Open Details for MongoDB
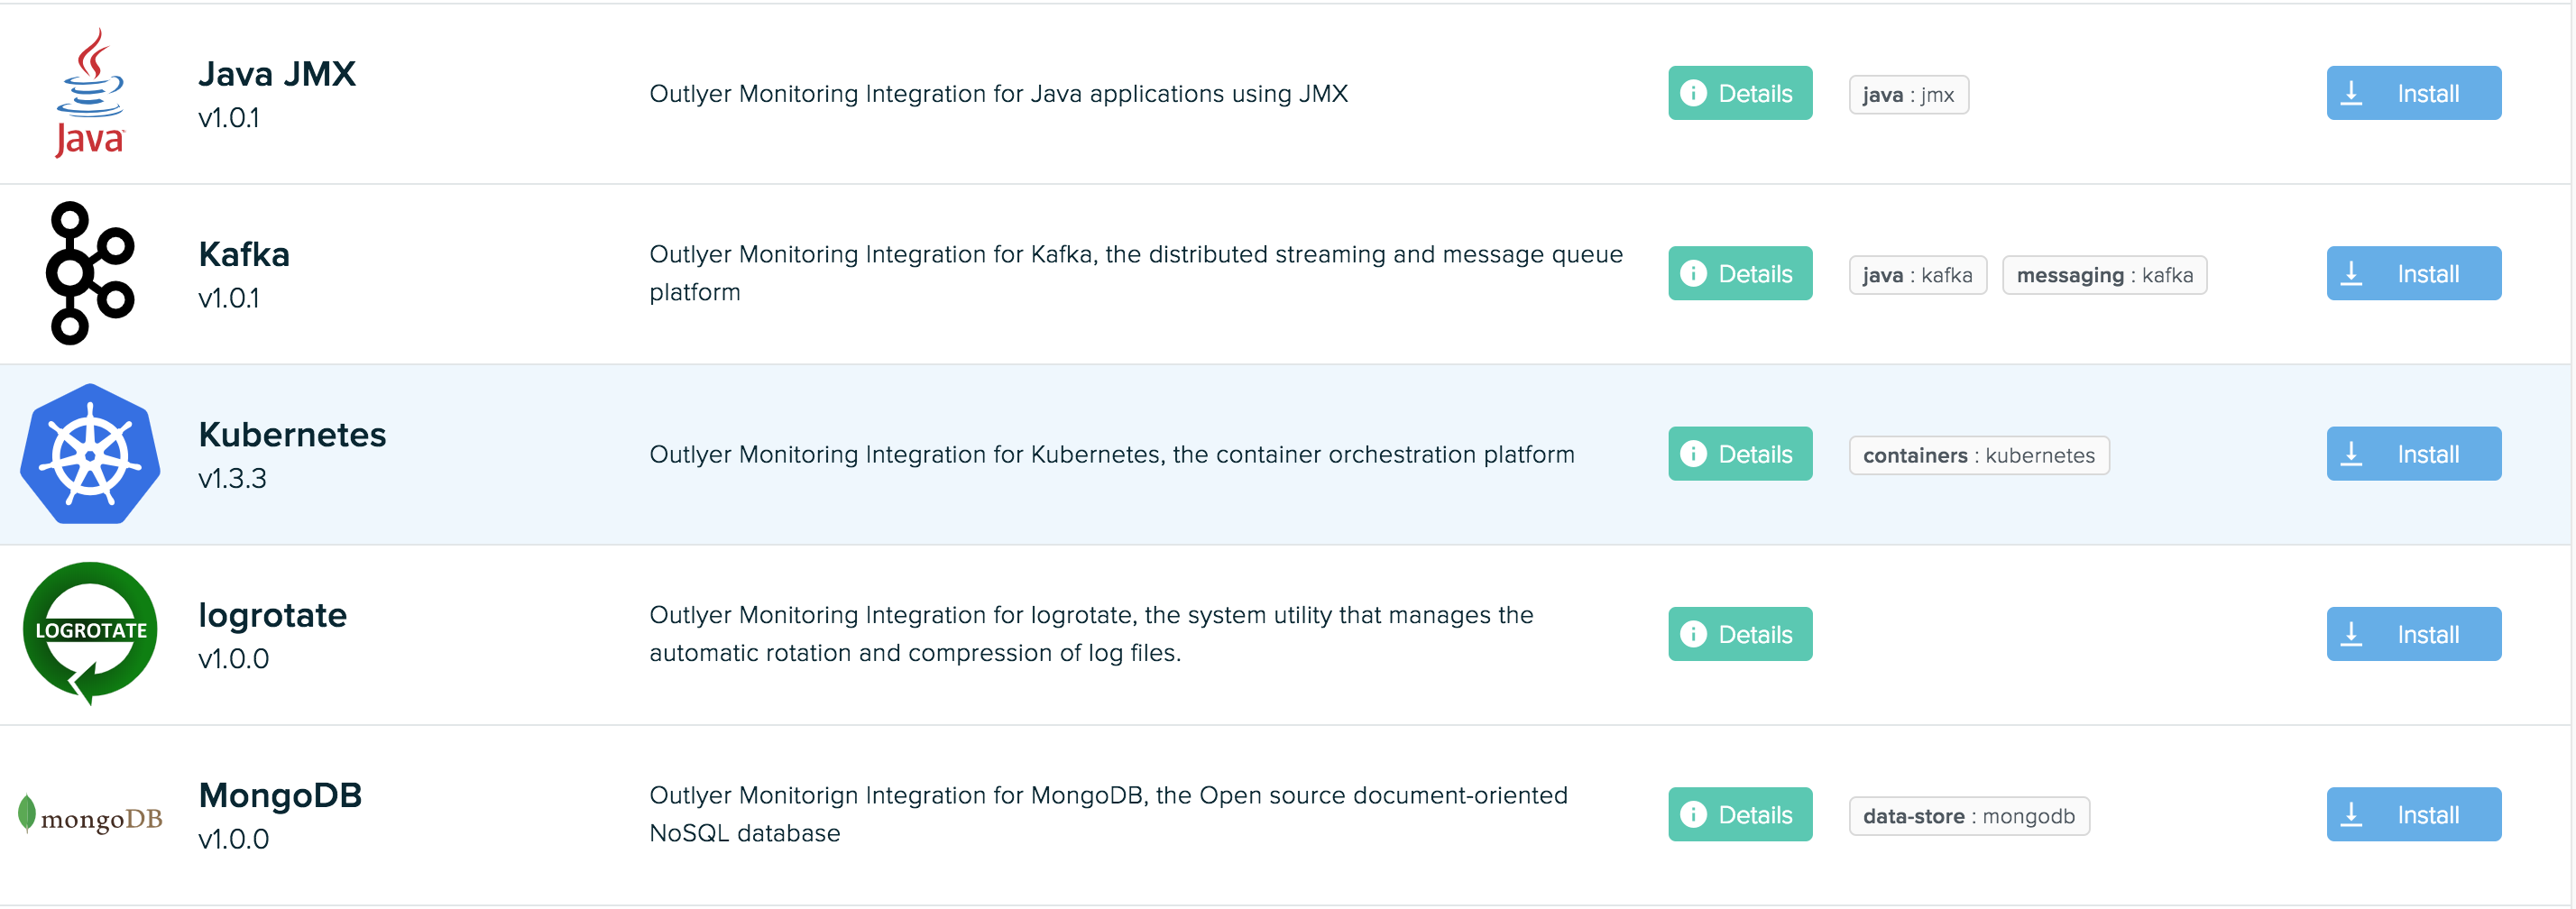2576x909 pixels. (1740, 814)
